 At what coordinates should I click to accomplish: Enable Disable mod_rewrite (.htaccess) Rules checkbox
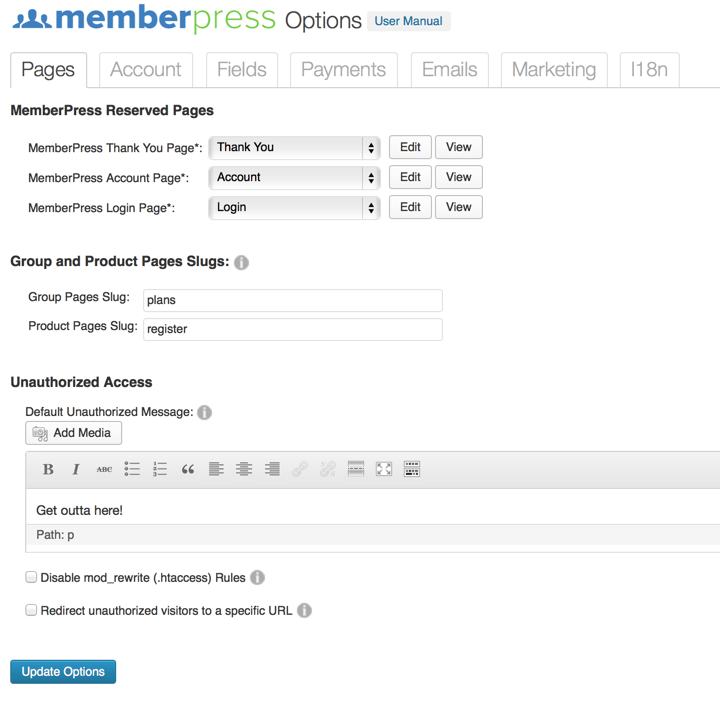click(x=31, y=577)
